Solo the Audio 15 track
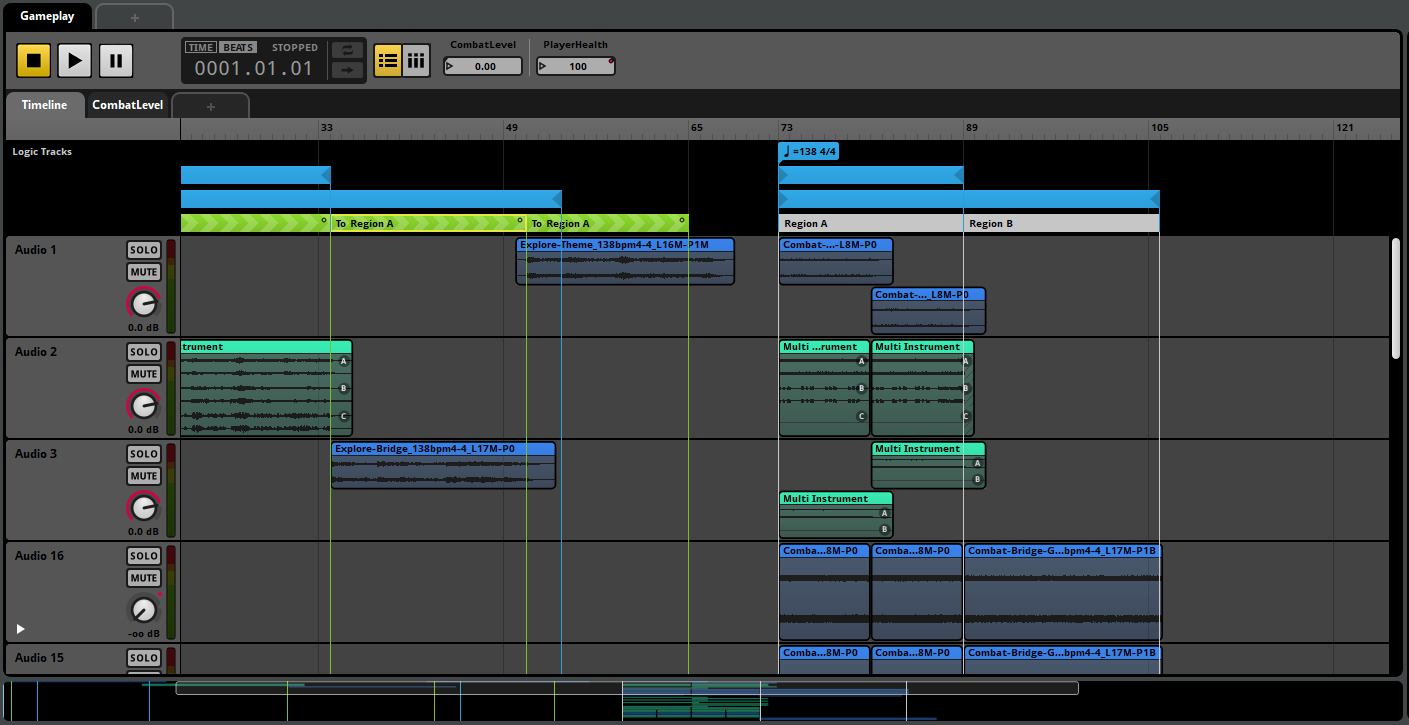 point(144,658)
